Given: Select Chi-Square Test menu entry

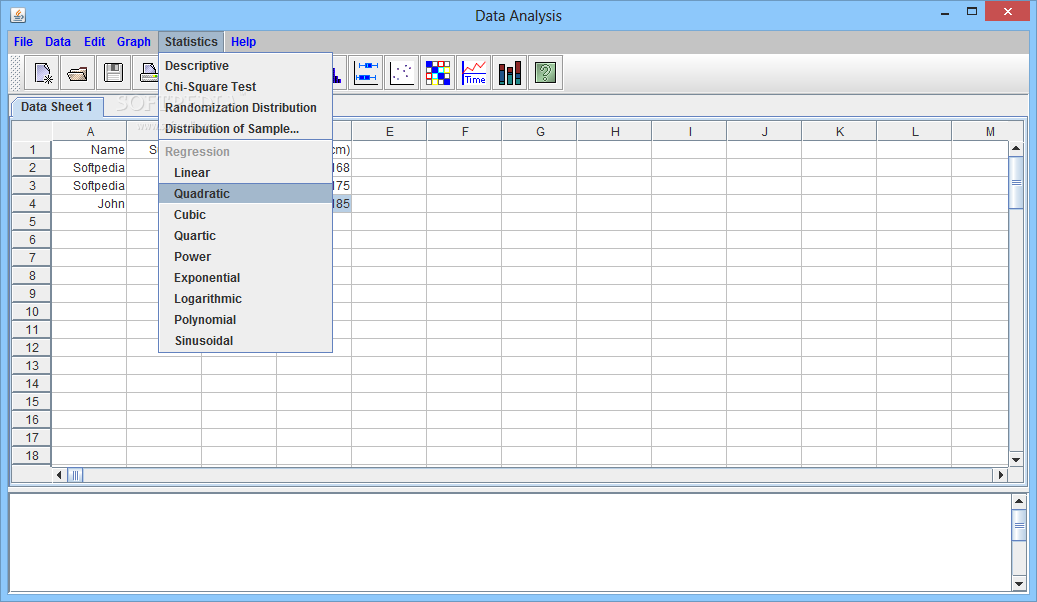Looking at the screenshot, I should coord(245,87).
